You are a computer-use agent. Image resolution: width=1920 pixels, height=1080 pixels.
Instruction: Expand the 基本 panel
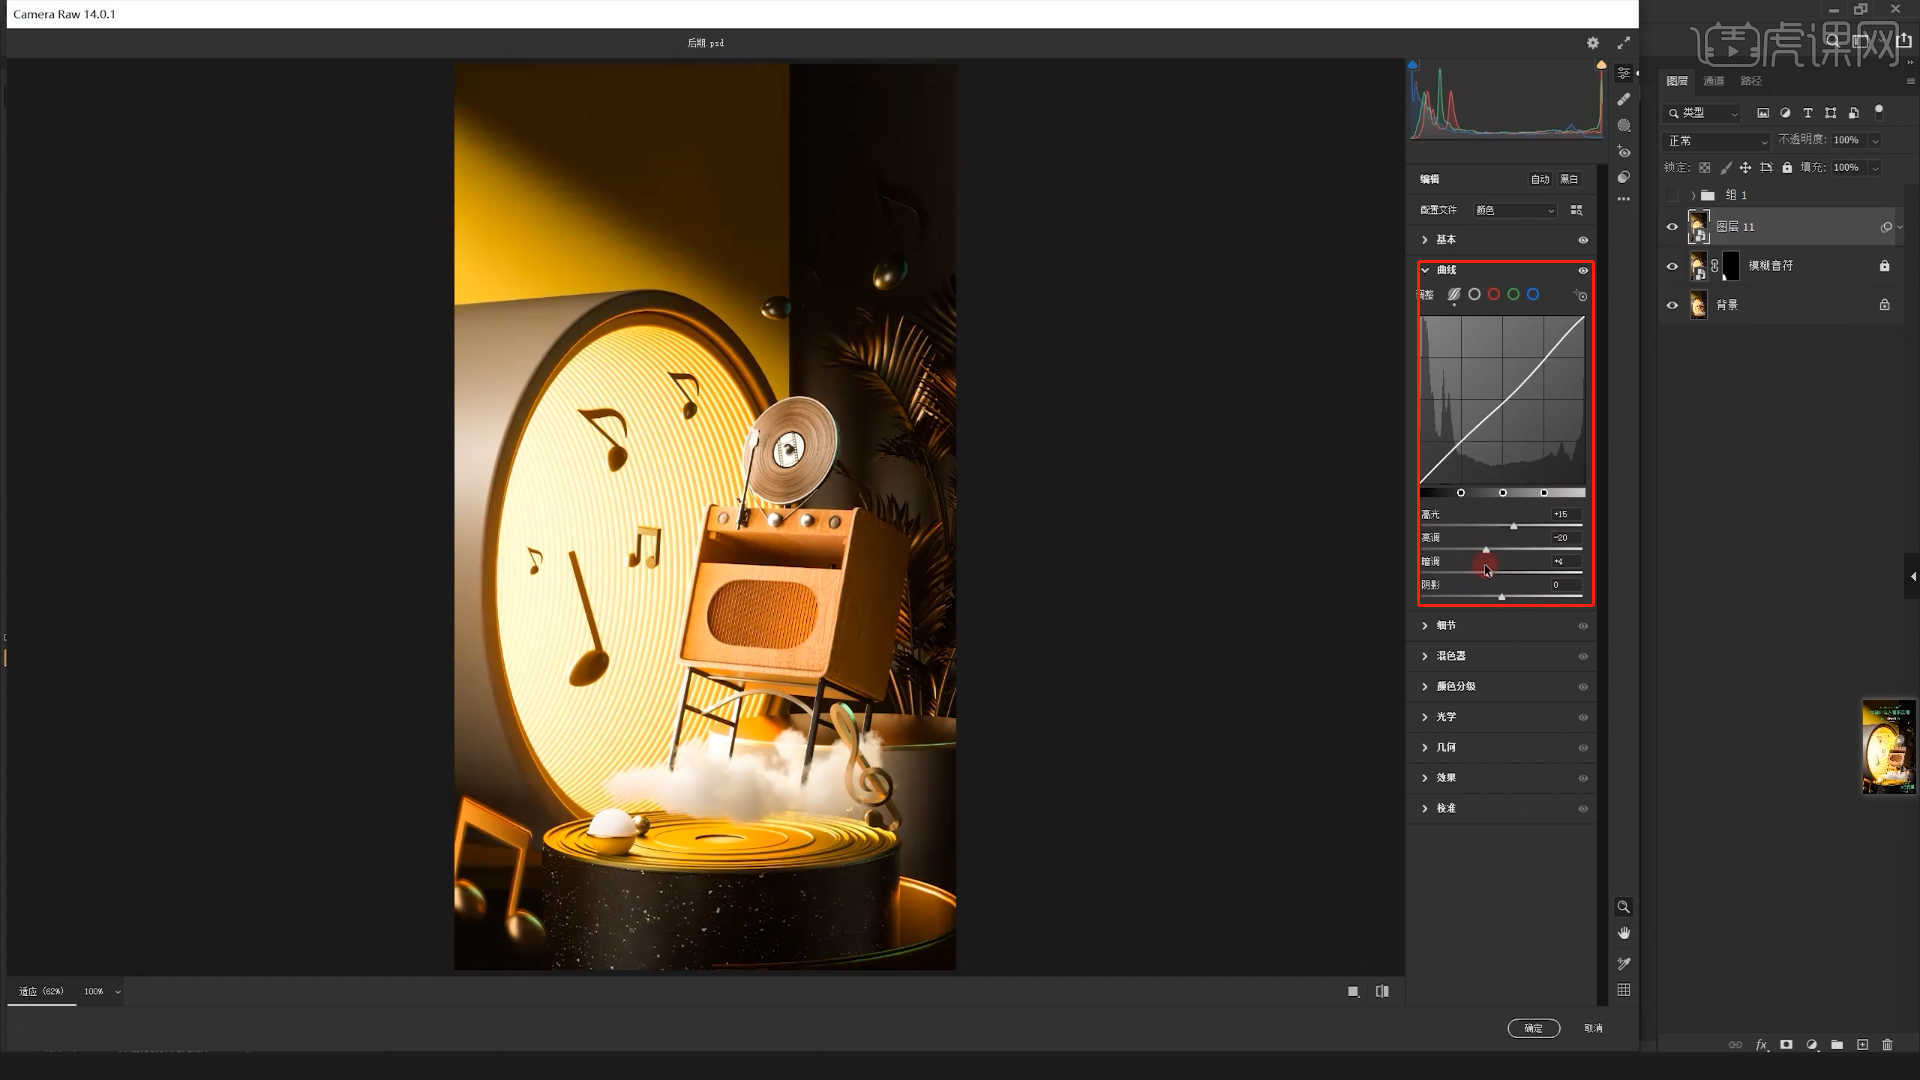click(1425, 240)
